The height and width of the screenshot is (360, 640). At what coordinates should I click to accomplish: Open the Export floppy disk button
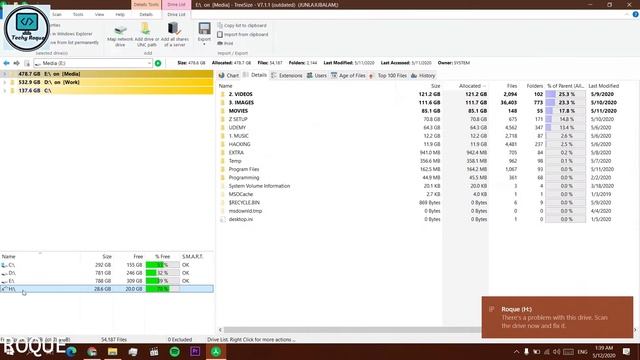click(x=204, y=29)
